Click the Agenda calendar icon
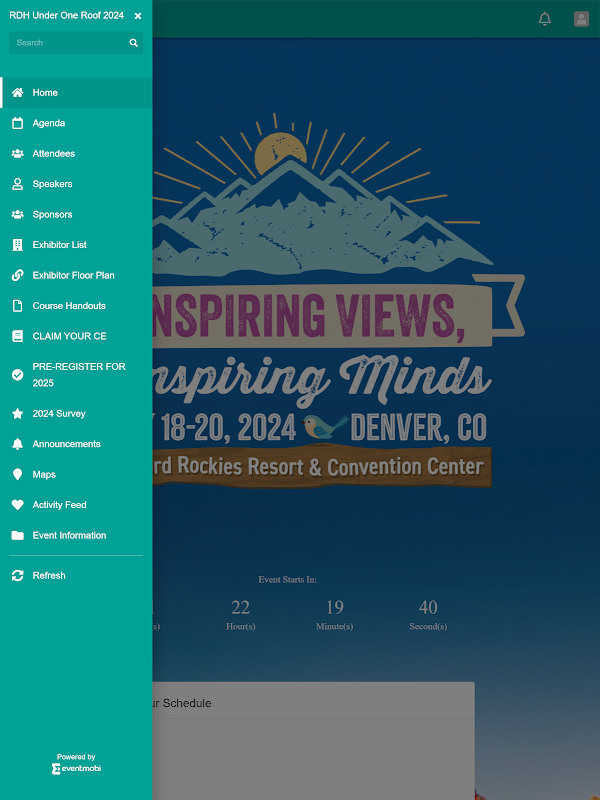This screenshot has width=600, height=800. (x=17, y=123)
